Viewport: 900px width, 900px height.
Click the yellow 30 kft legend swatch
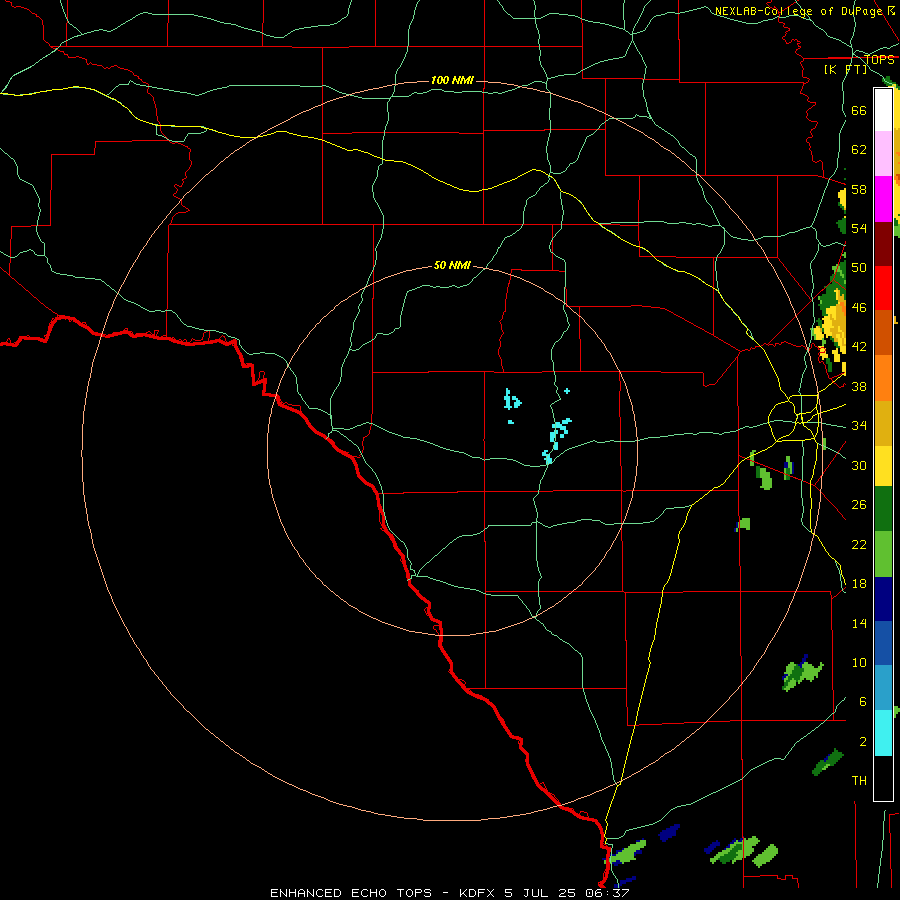[x=883, y=466]
